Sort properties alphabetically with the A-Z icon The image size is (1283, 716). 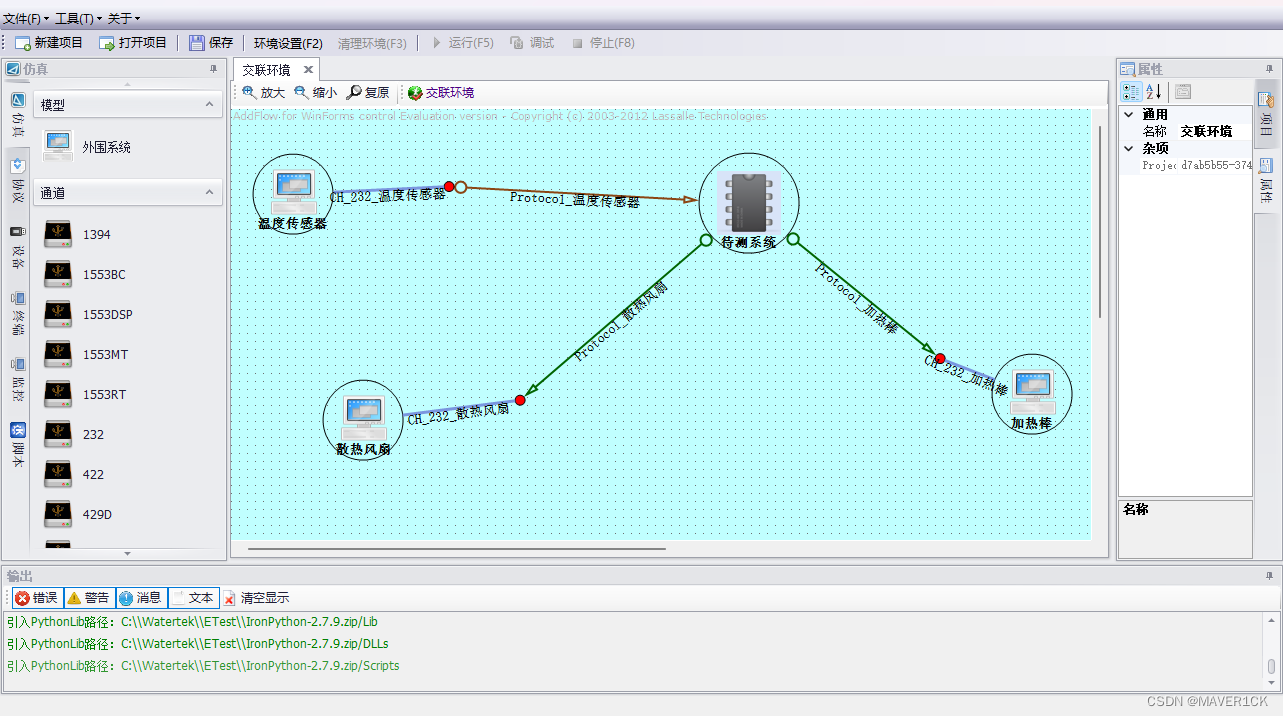coord(1153,92)
